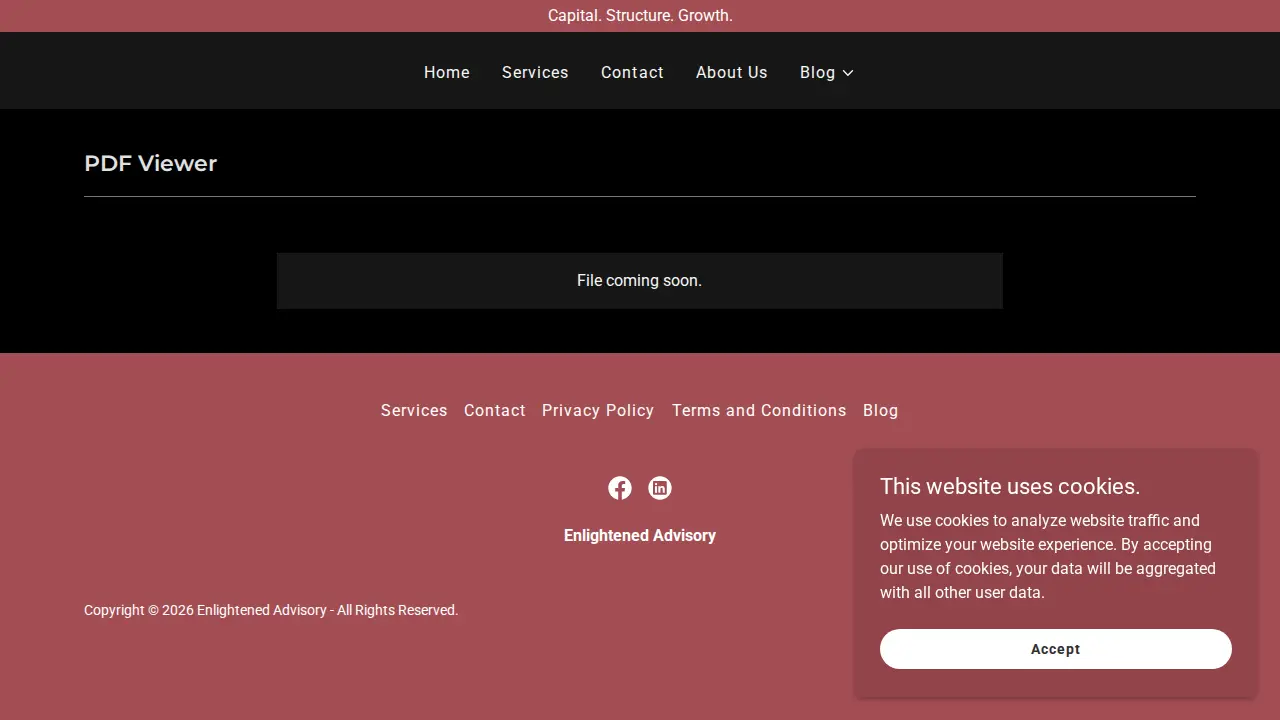Open the Facebook social icon
Screen dimensions: 1280x720
tap(620, 488)
